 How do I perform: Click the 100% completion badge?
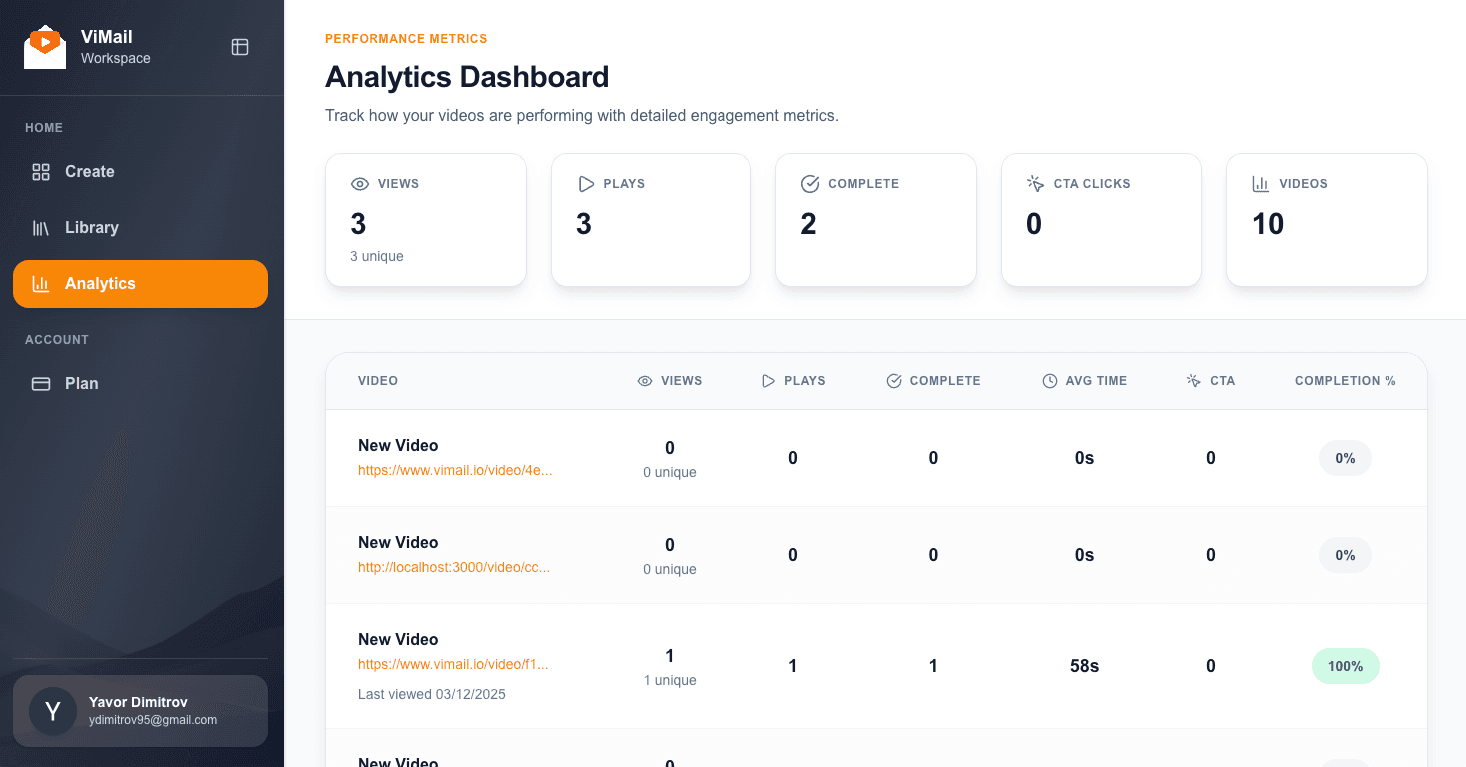(1345, 665)
